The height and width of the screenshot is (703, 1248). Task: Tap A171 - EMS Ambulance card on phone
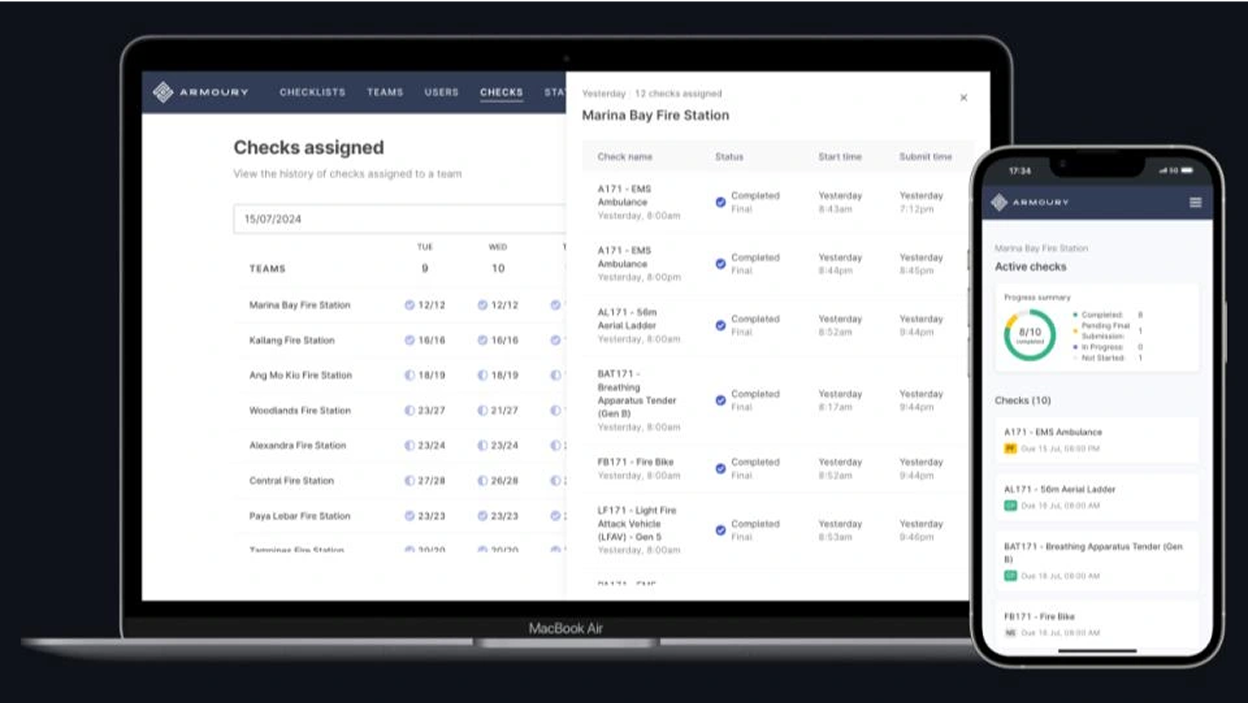click(x=1097, y=440)
